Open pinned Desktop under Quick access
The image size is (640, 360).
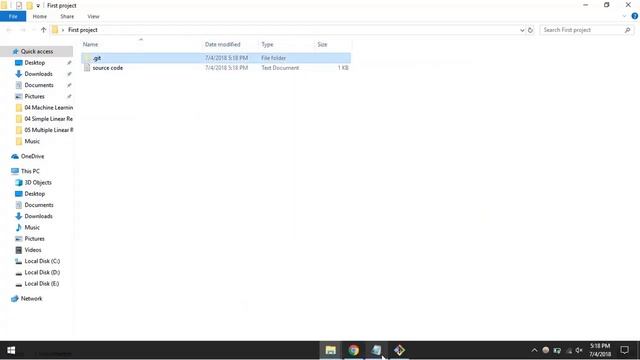[35, 63]
